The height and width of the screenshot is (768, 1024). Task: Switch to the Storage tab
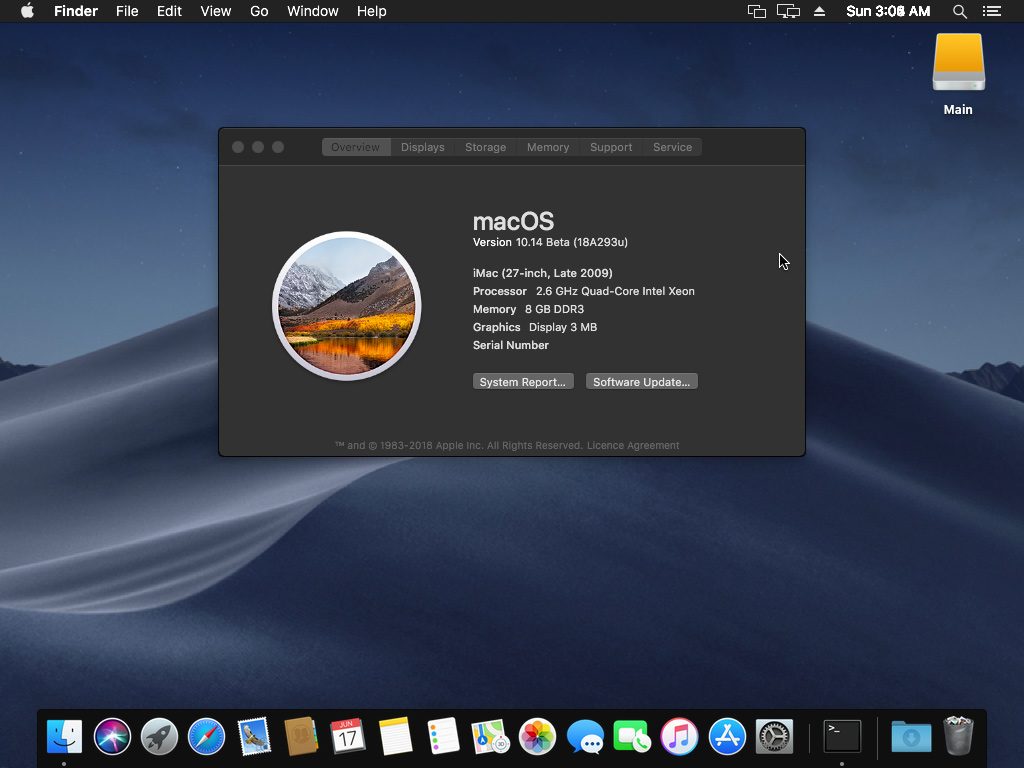point(485,147)
